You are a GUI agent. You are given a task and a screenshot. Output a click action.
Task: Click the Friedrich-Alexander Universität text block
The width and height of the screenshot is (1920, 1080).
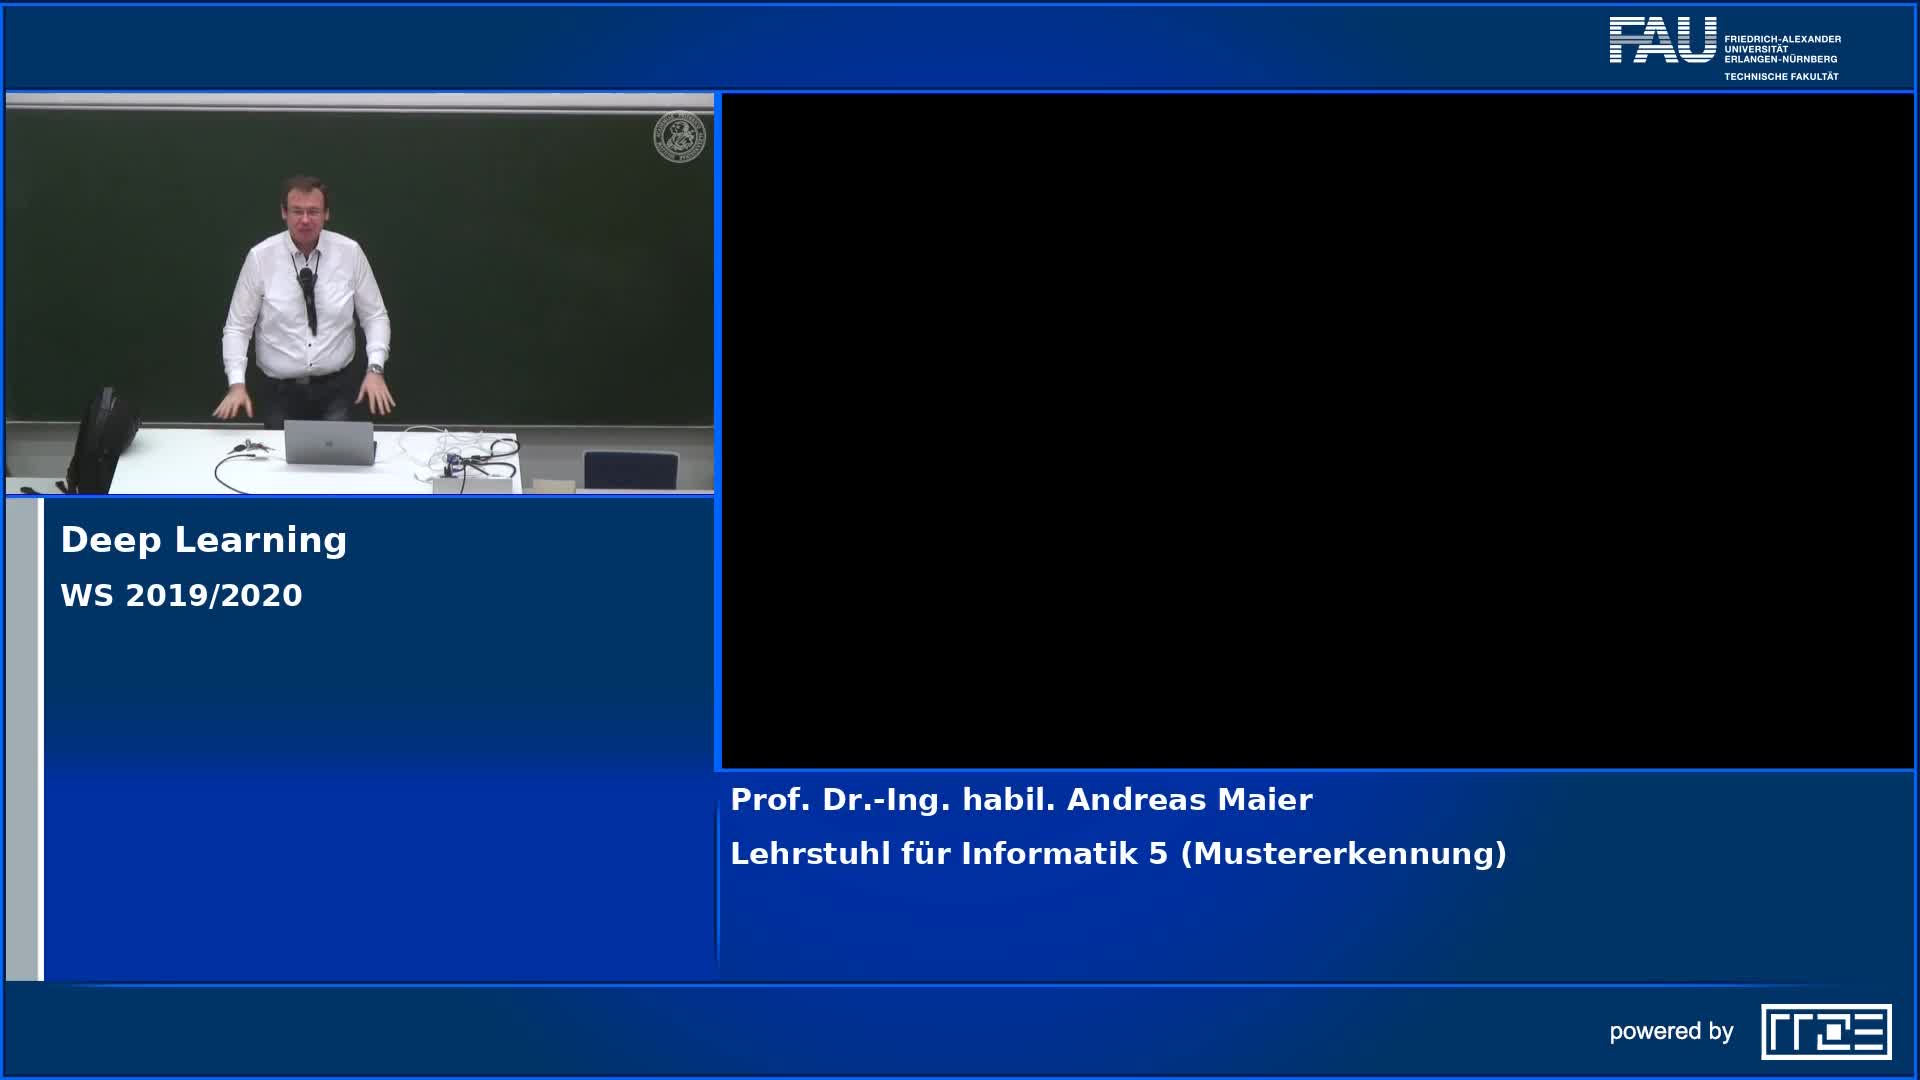pyautogui.click(x=1786, y=45)
